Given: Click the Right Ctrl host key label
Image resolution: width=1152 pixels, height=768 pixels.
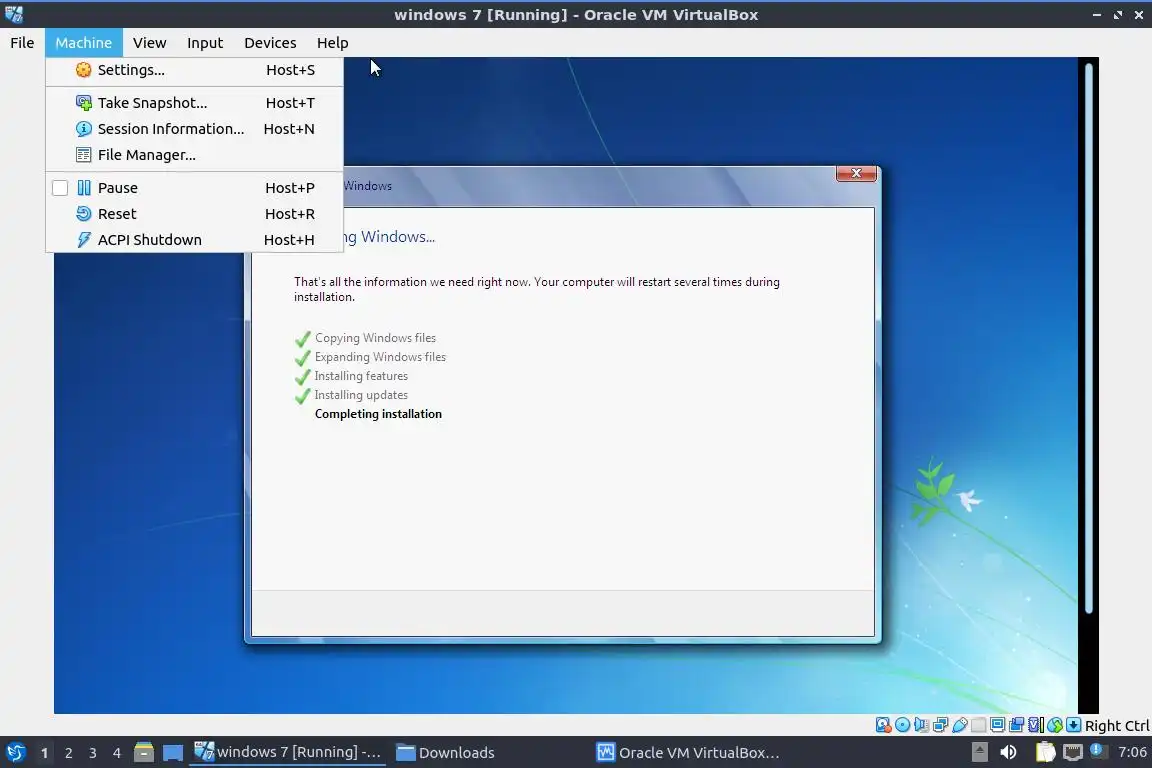Looking at the screenshot, I should tap(1117, 726).
